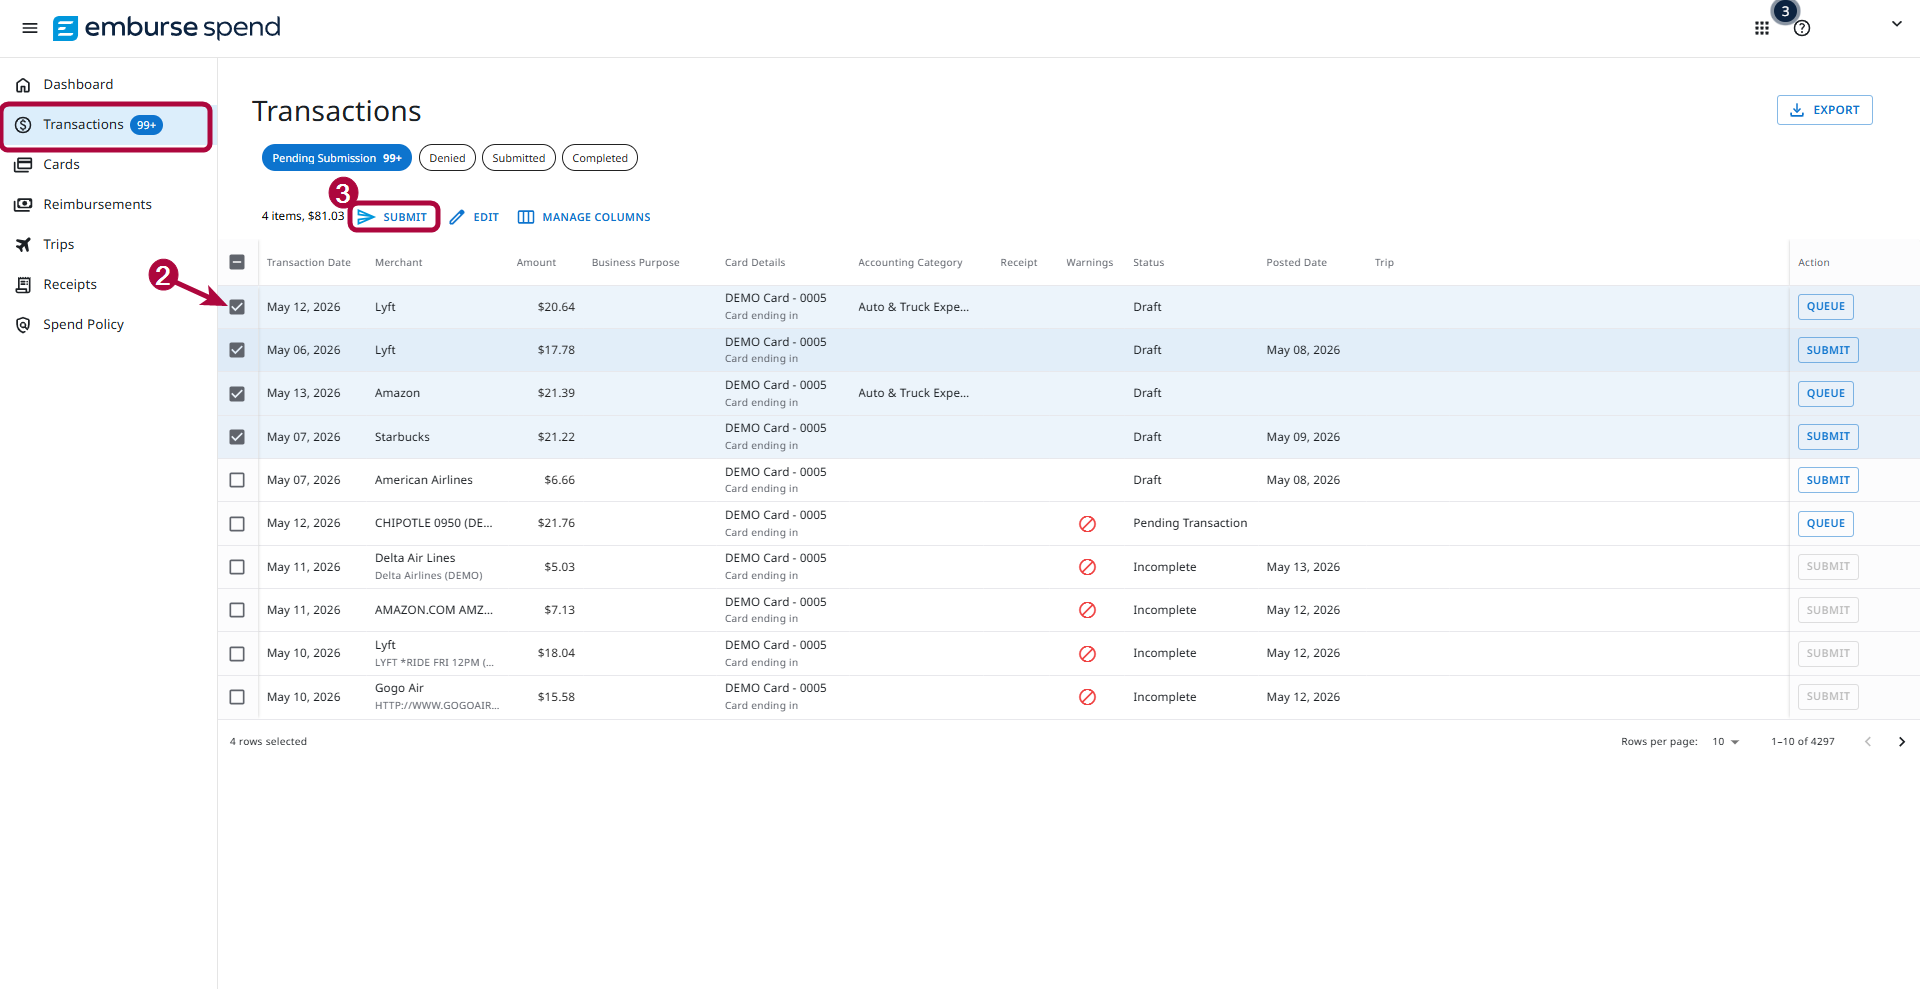Click warning icon on Delta Air Lines row
The width and height of the screenshot is (1920, 989).
(1087, 567)
